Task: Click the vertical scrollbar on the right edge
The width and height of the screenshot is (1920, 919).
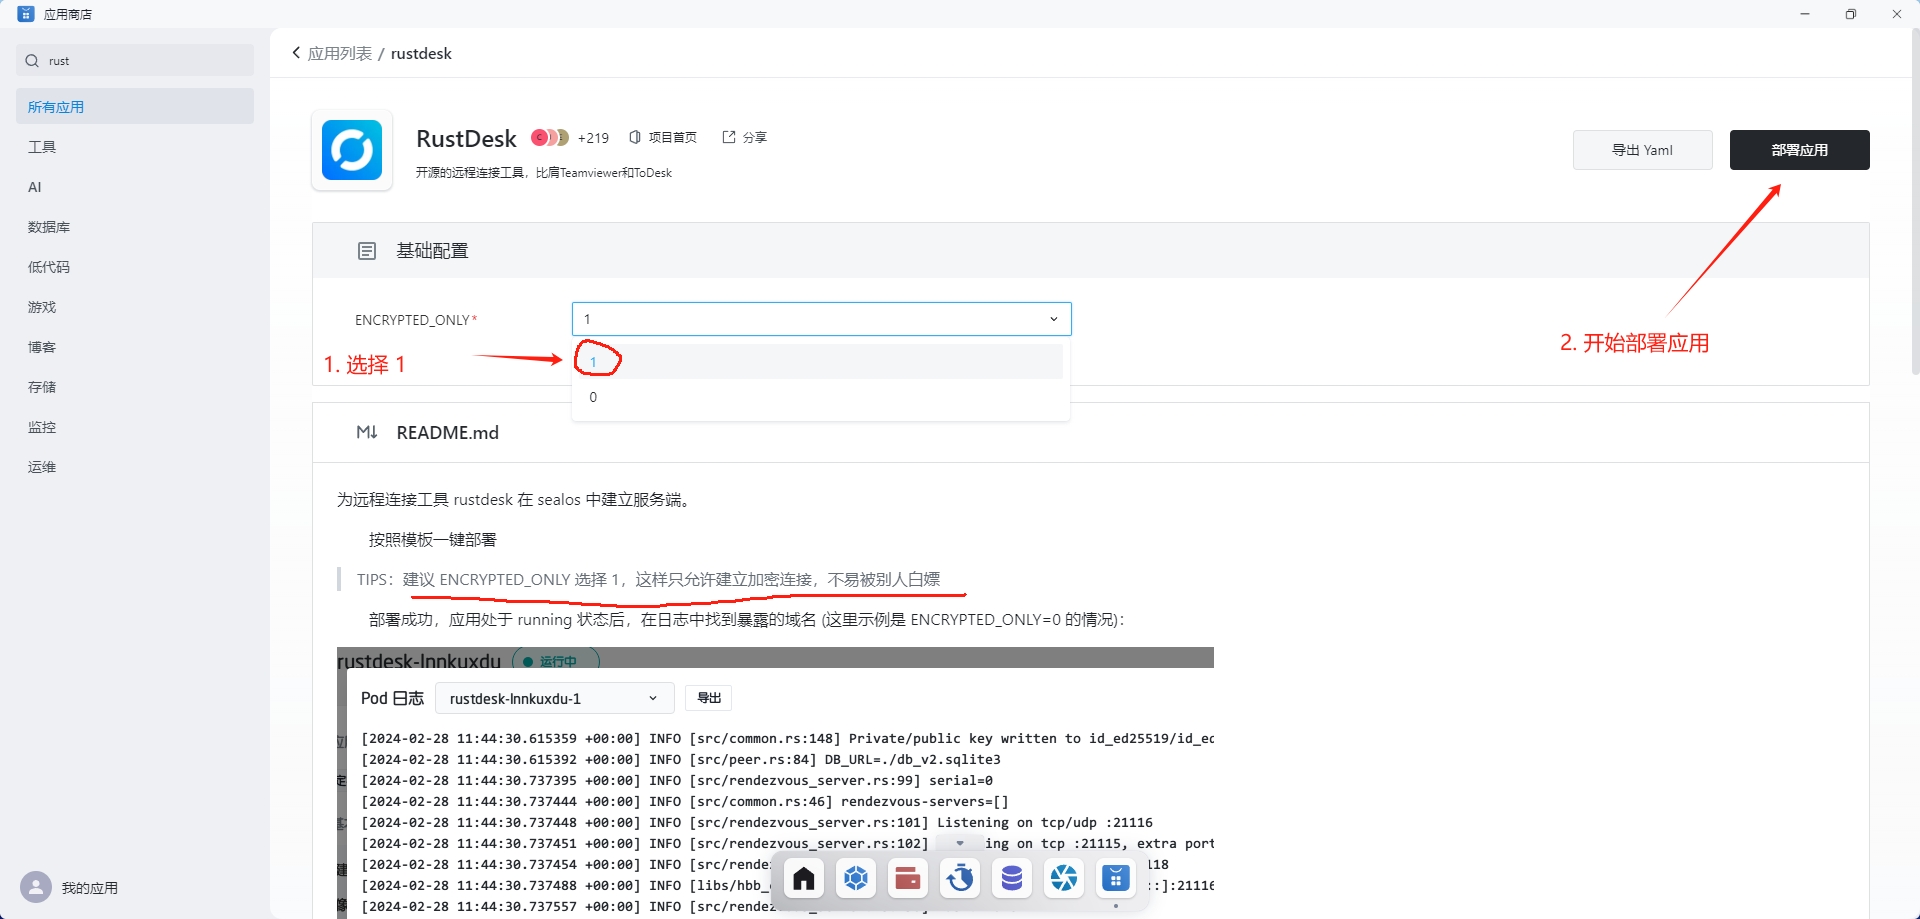Action: pos(1915,200)
